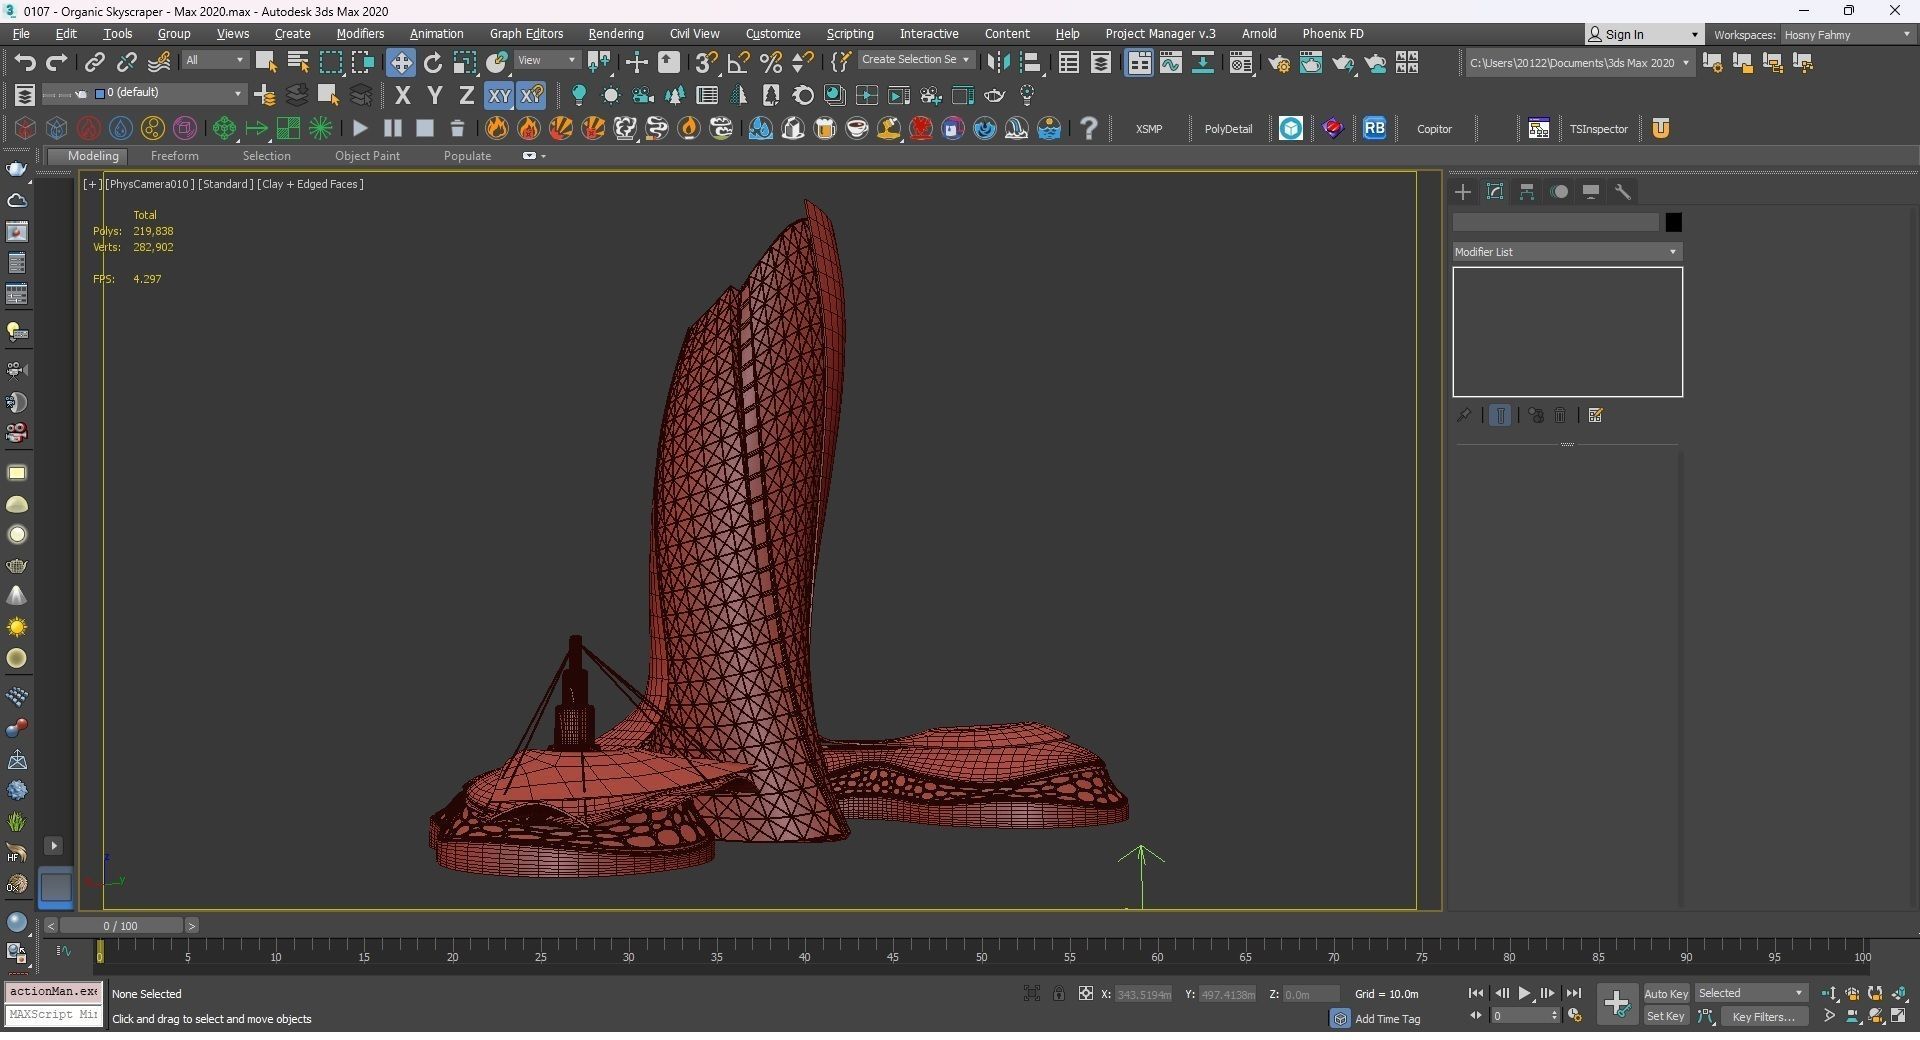Click Add Time Tag
1920x1040 pixels.
pyautogui.click(x=1387, y=1019)
